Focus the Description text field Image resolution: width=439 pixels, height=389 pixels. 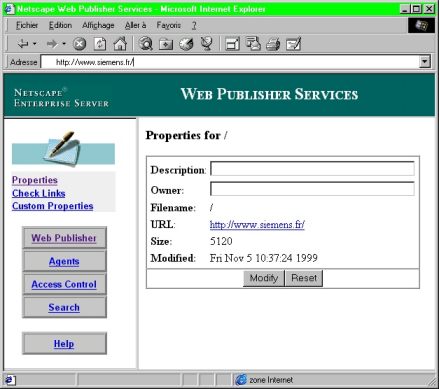312,169
